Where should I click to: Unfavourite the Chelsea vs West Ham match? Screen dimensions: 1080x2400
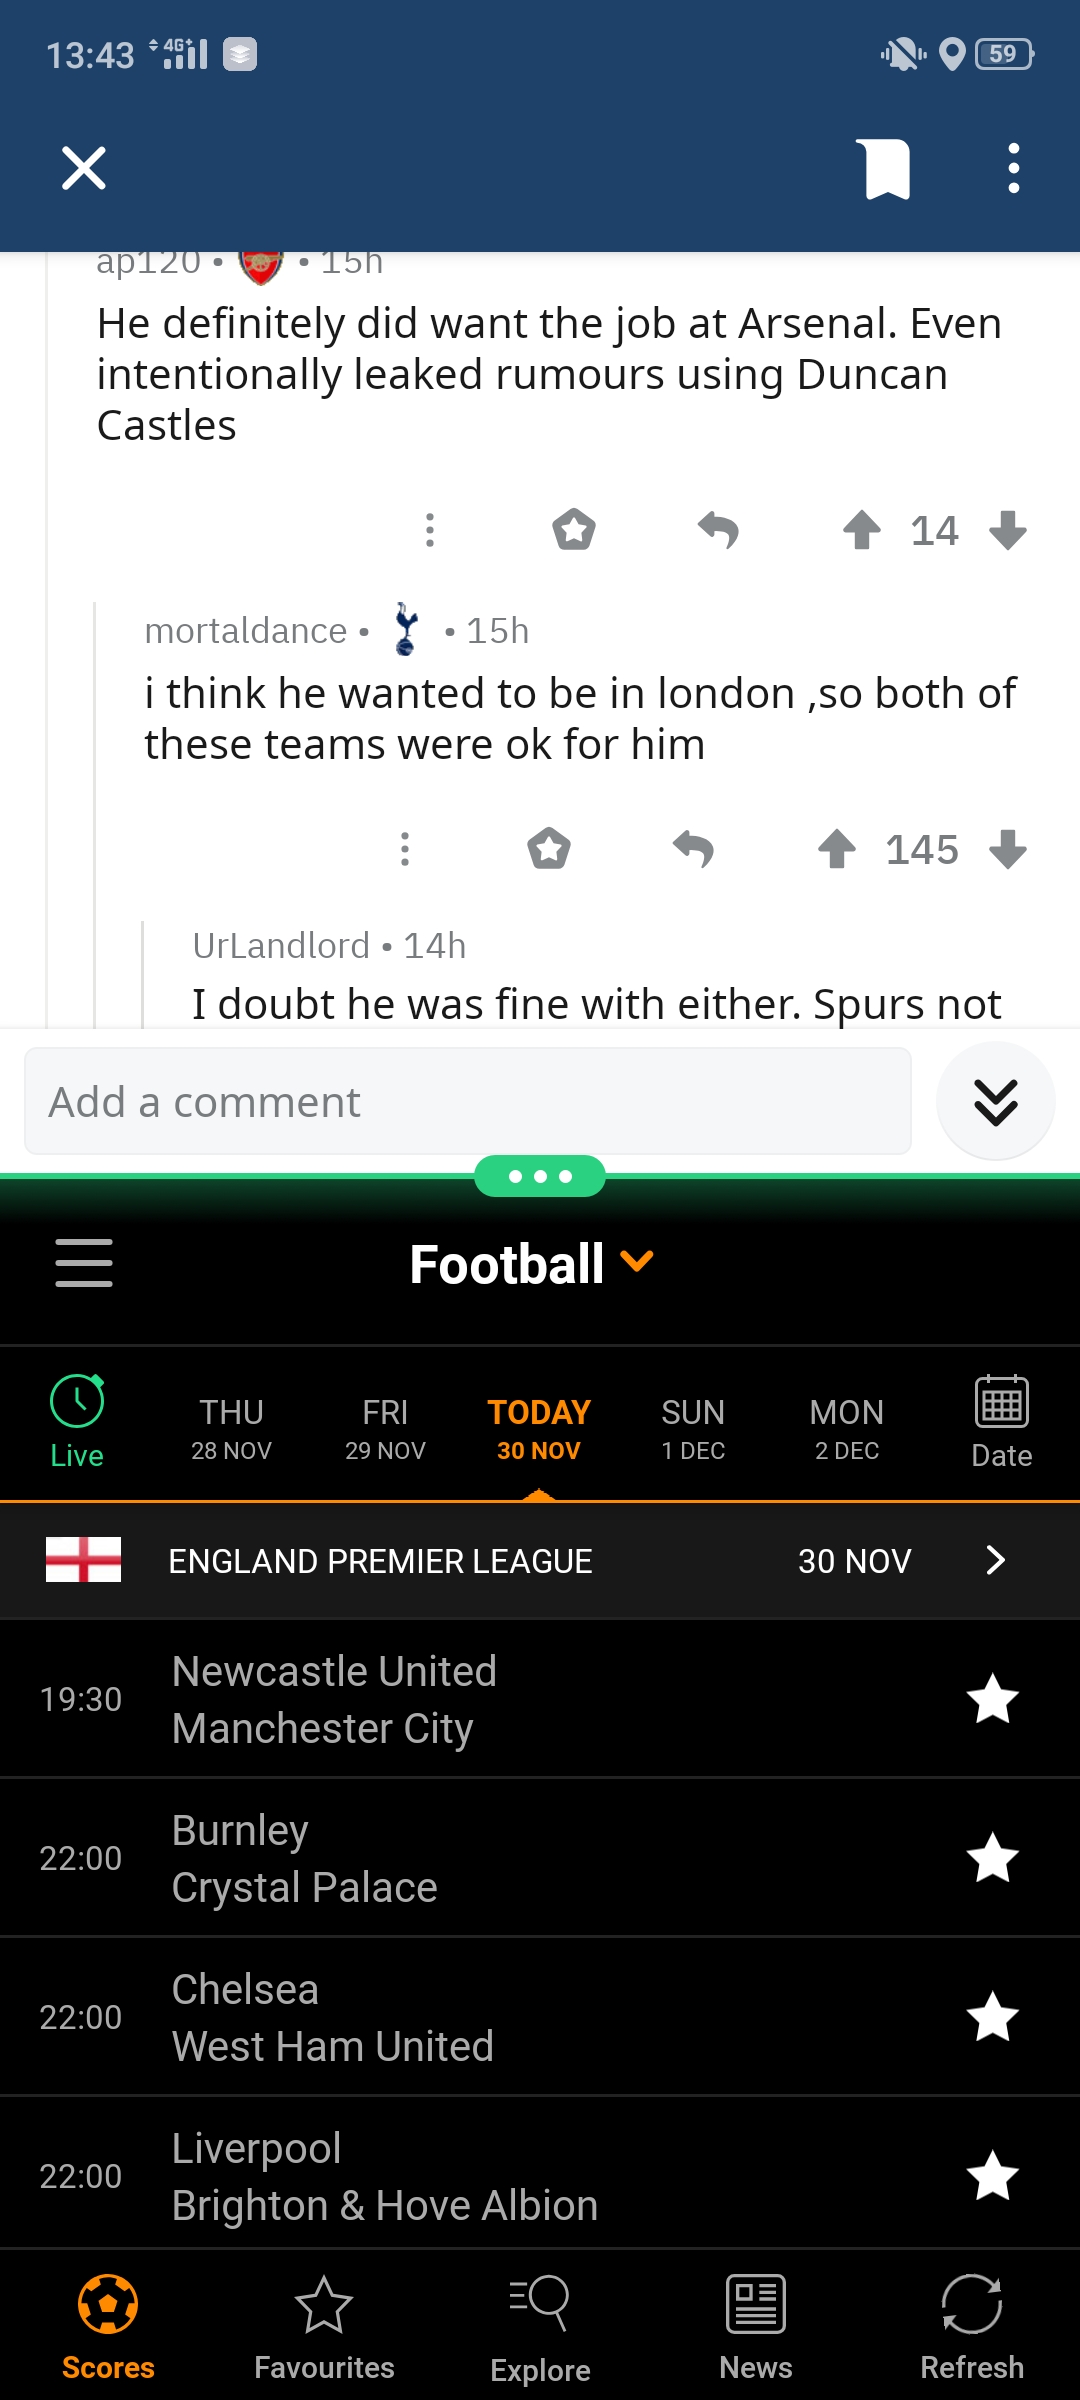(992, 2017)
